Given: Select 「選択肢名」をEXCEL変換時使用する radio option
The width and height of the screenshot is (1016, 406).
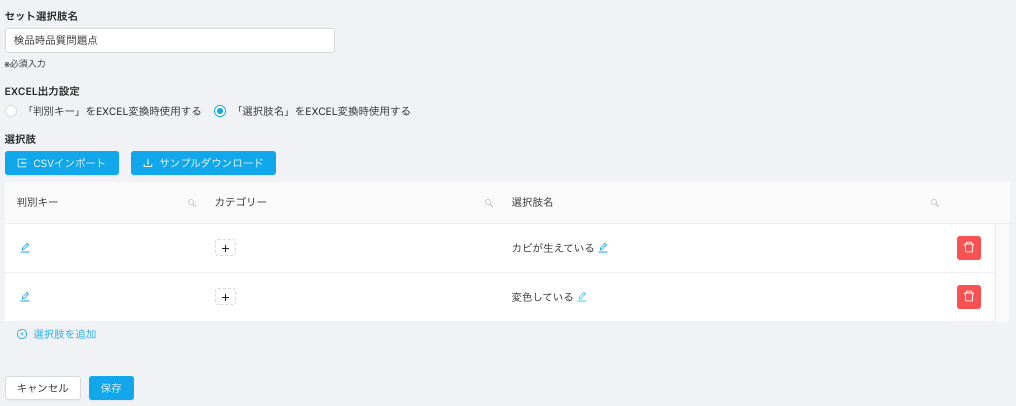Looking at the screenshot, I should click(220, 111).
